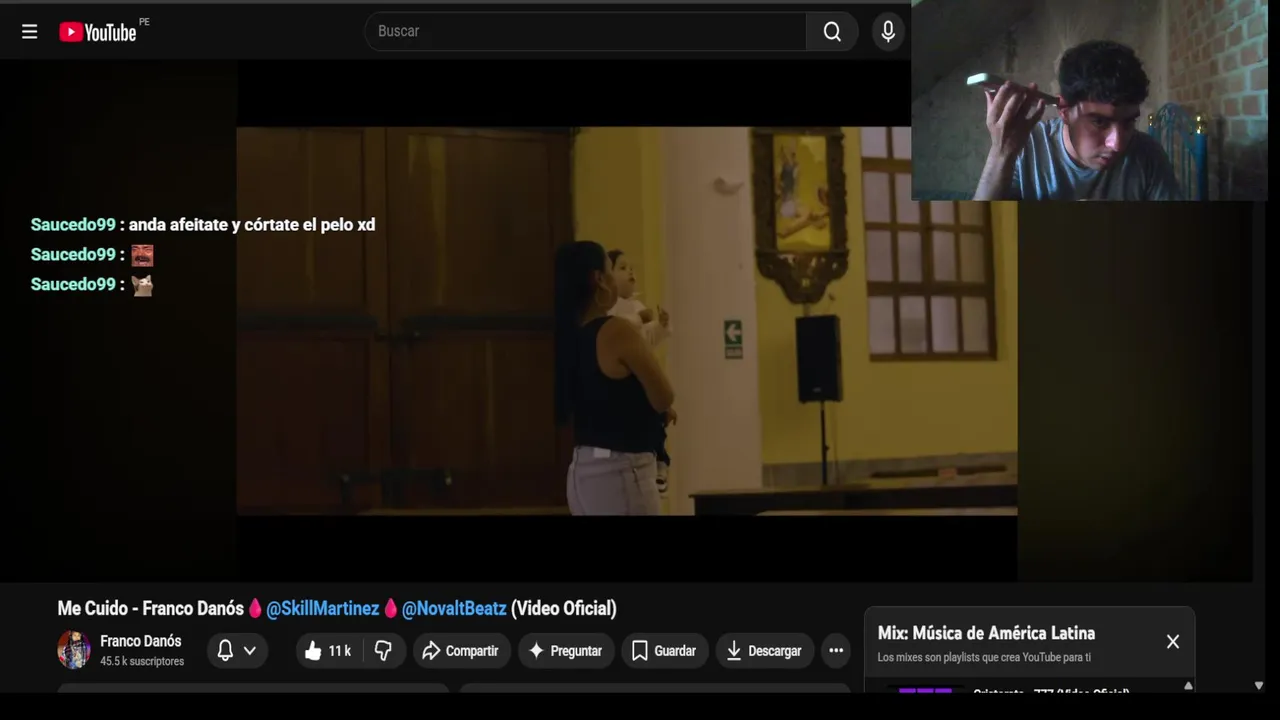This screenshot has height=720, width=1280.
Task: Click the face emote in Saucedo99's chat message
Action: (142, 255)
